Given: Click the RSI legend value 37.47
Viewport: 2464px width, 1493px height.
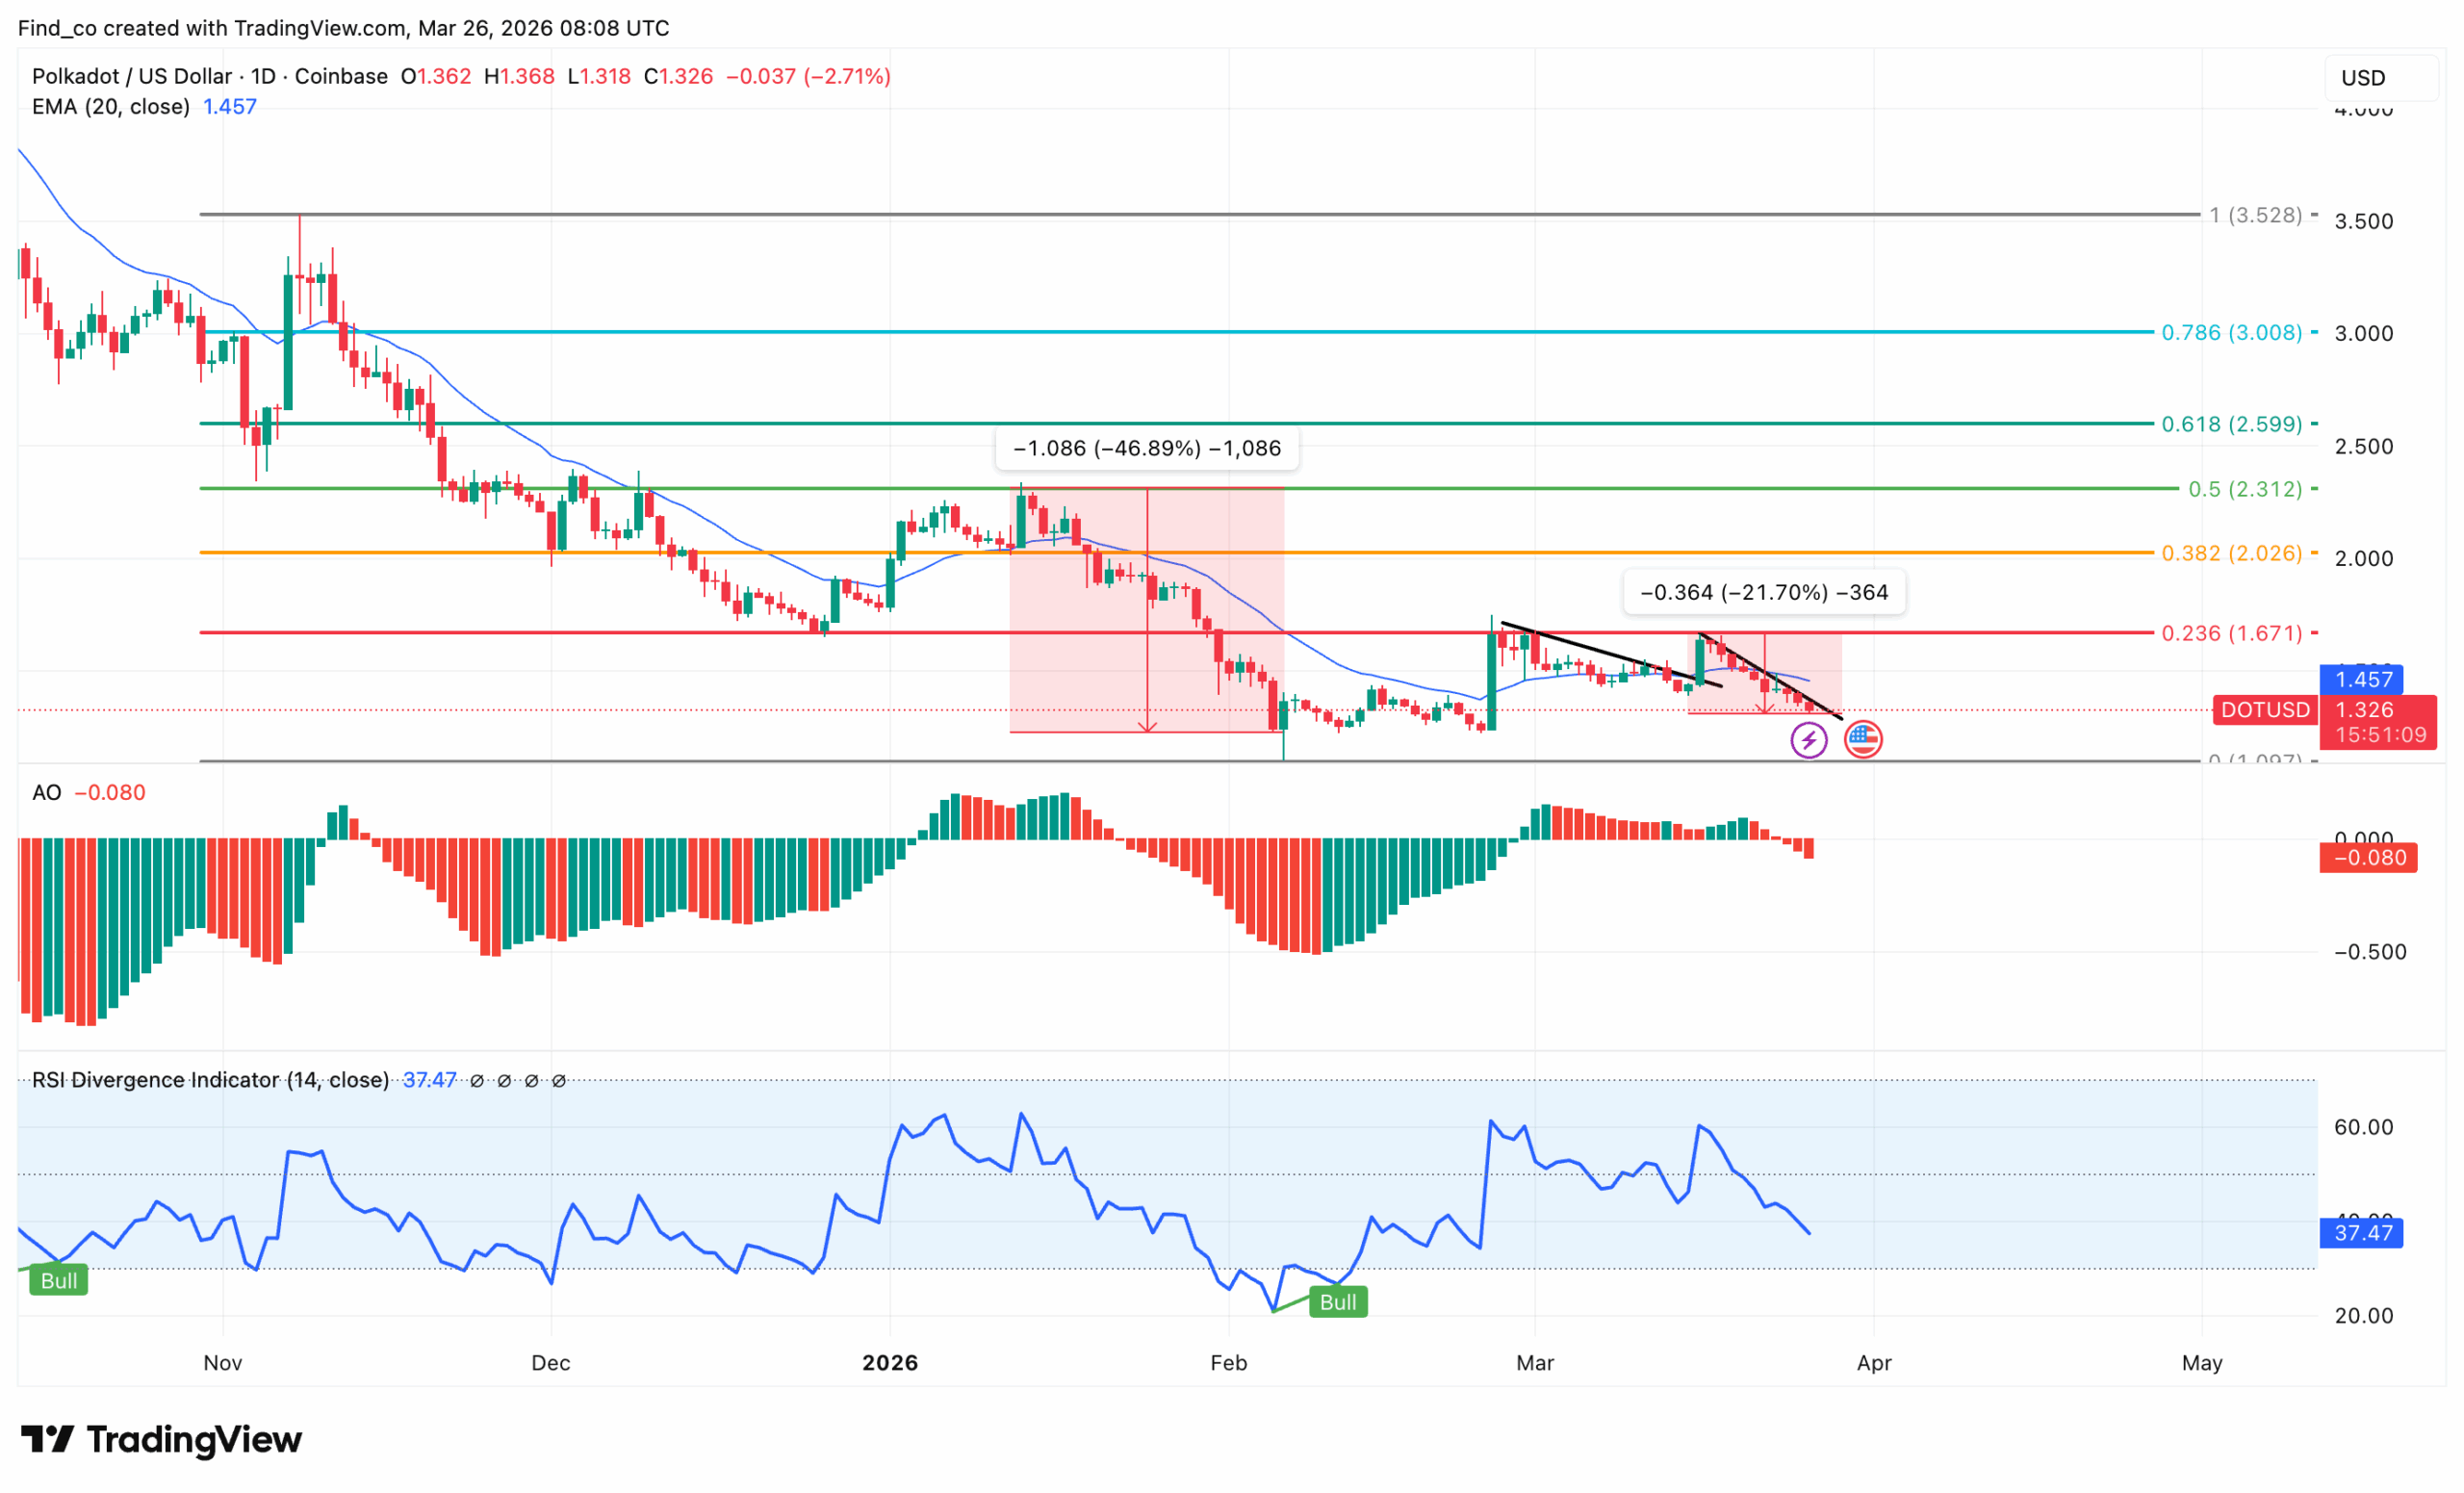Looking at the screenshot, I should (x=429, y=1080).
